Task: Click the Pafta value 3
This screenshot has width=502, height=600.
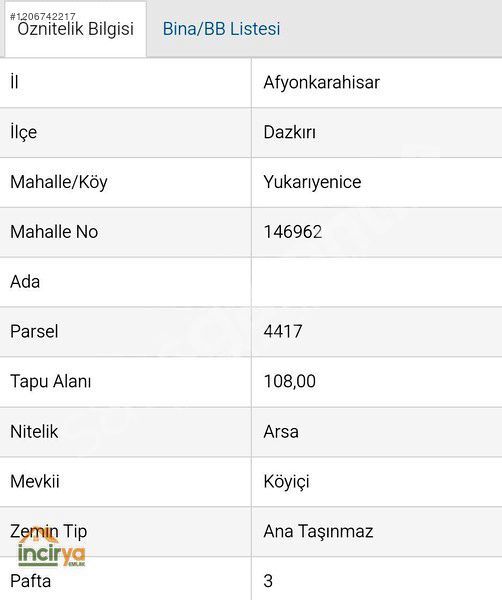Action: point(268,581)
